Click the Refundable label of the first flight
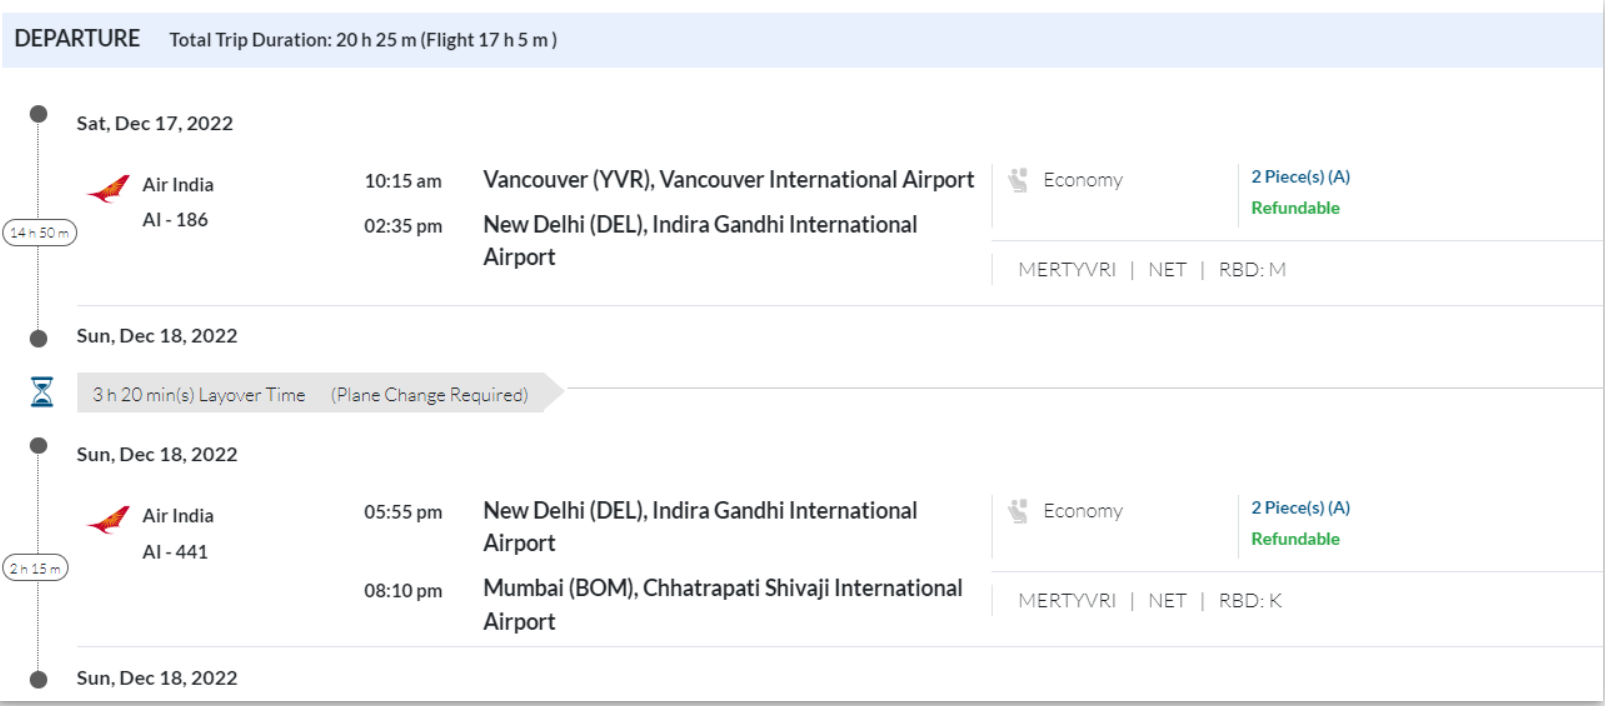The height and width of the screenshot is (706, 1605). 1295,208
